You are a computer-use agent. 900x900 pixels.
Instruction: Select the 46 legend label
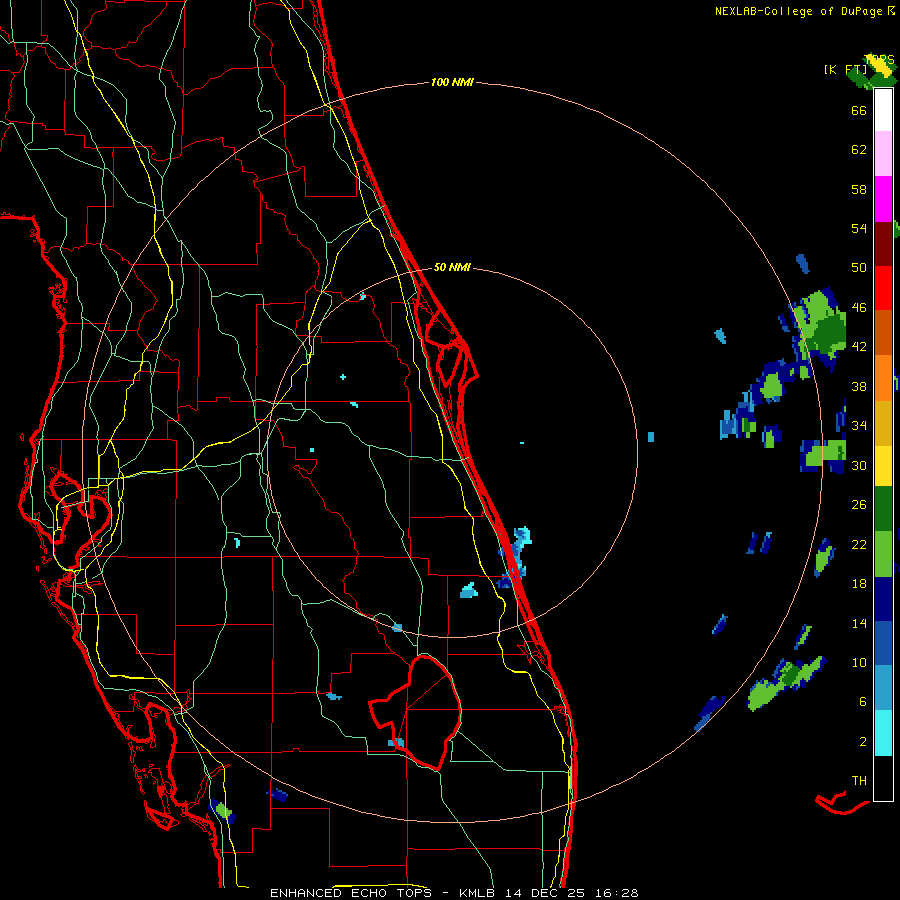coord(859,308)
